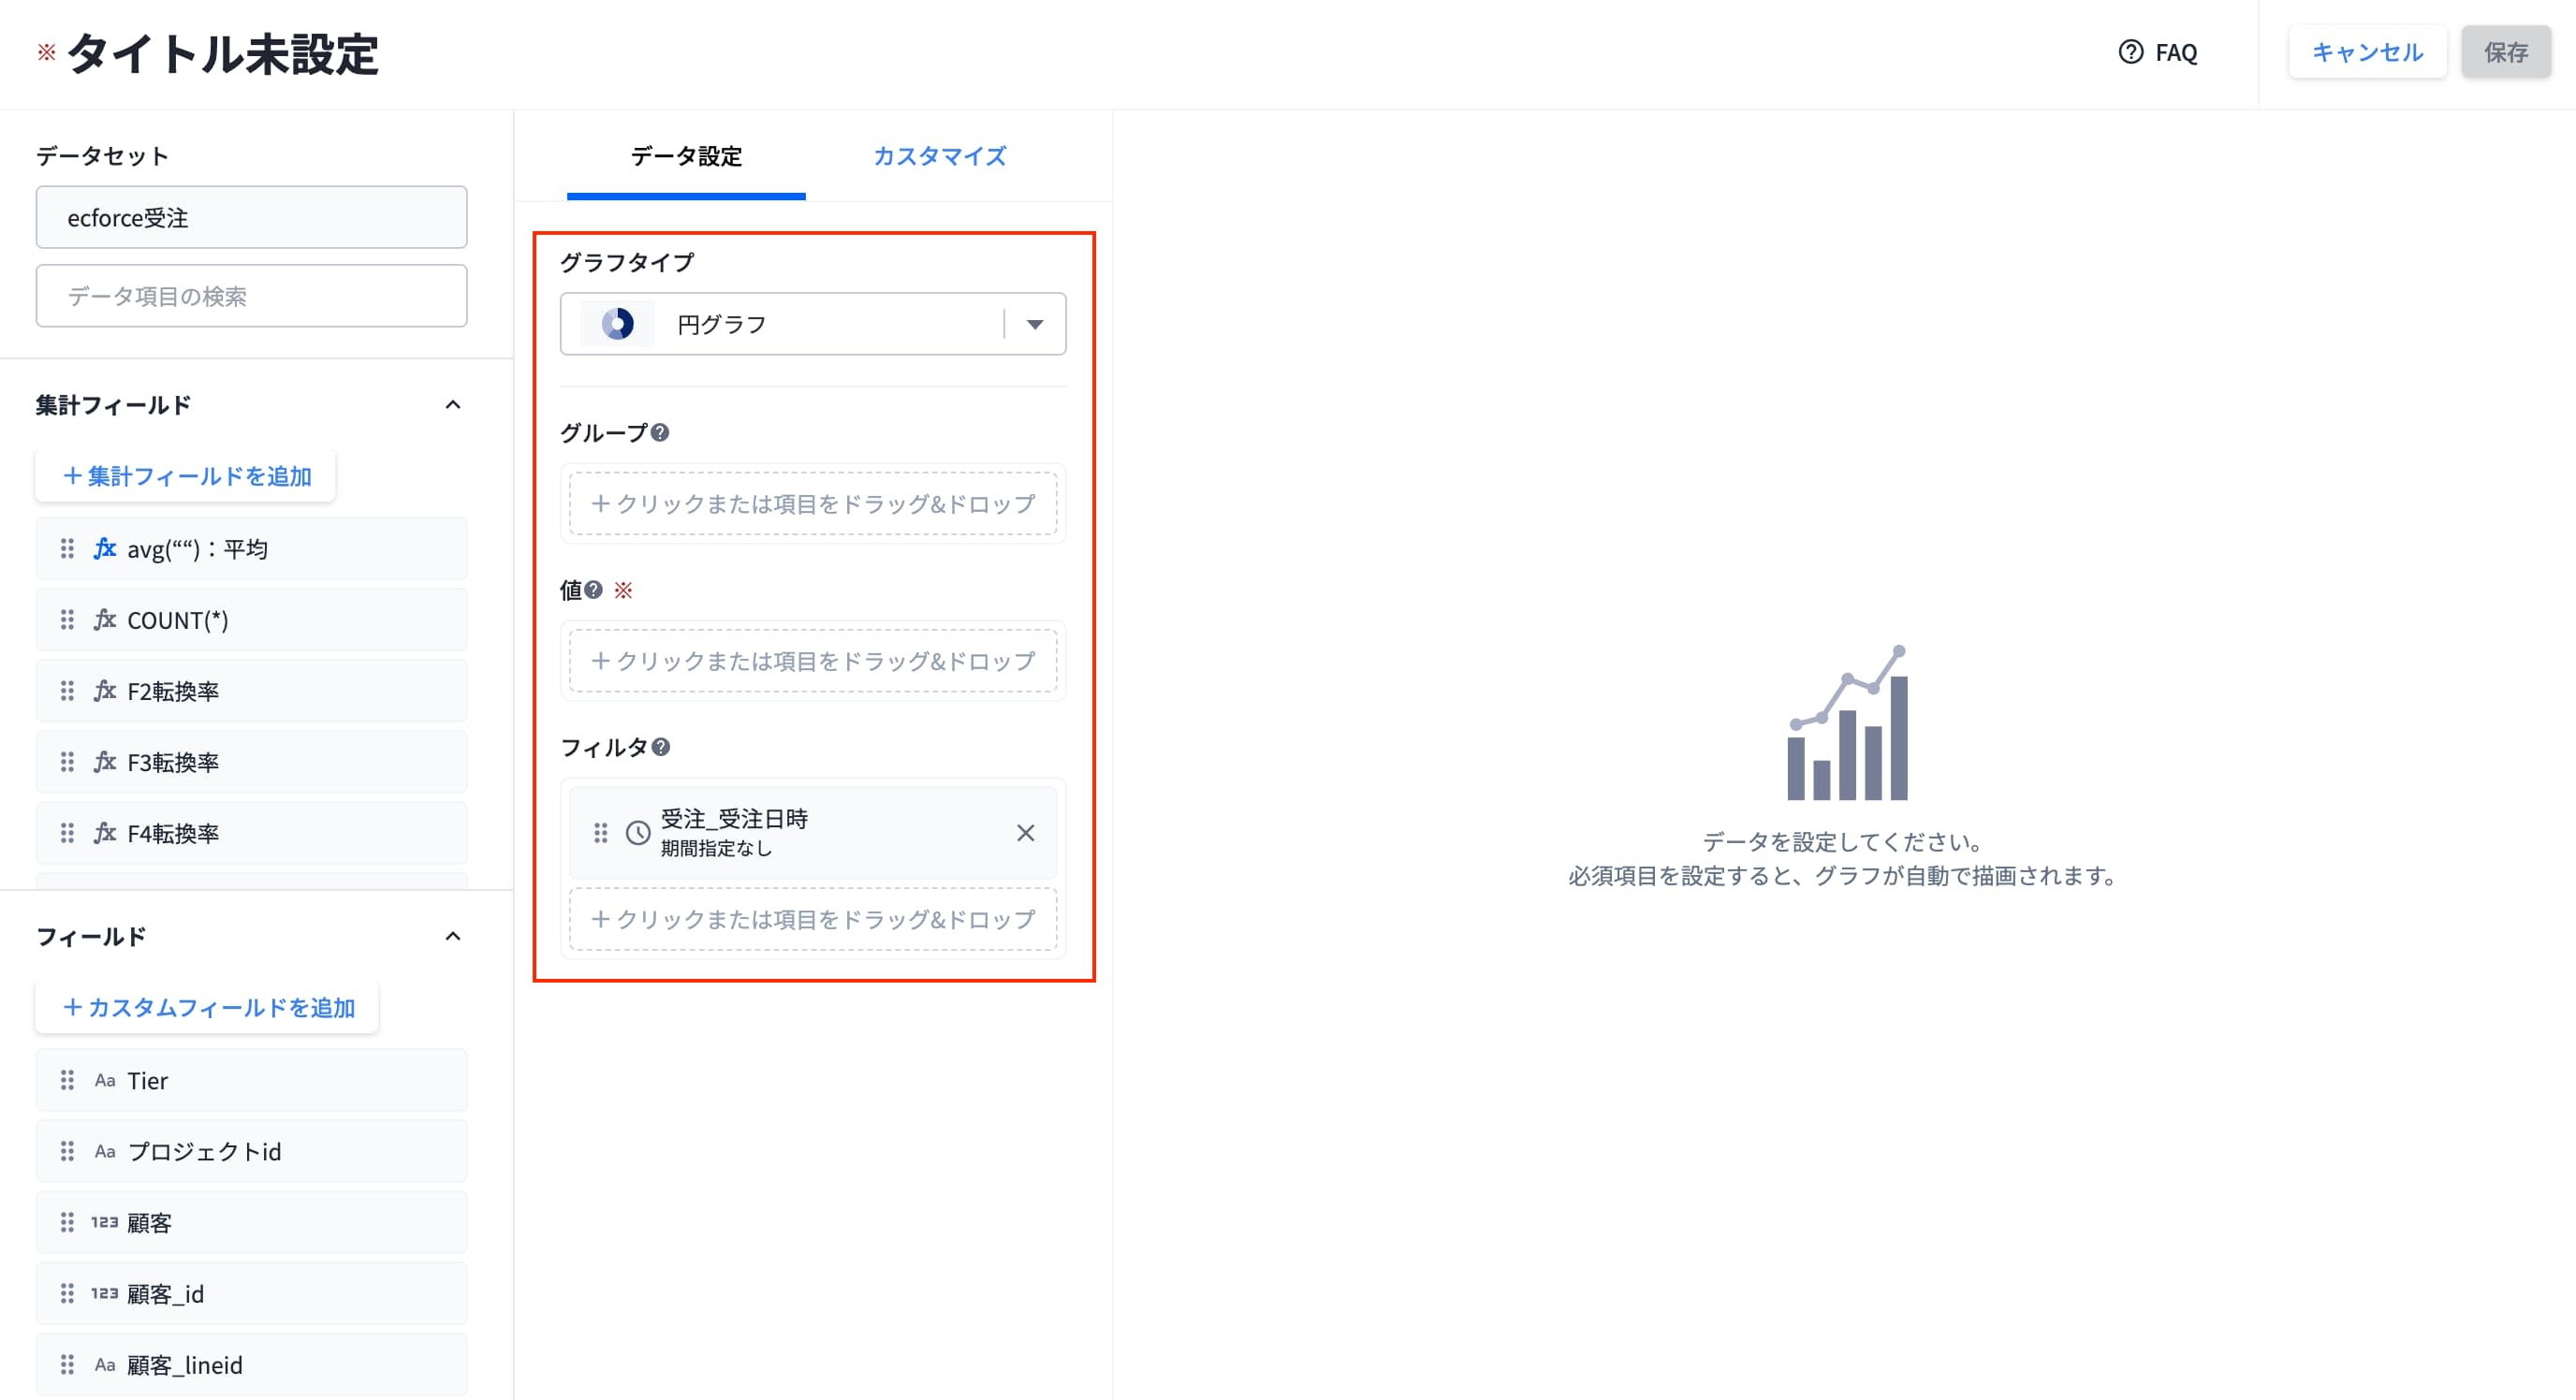
Task: Click 集計フィールドを追加 button
Action: pyautogui.click(x=186, y=476)
